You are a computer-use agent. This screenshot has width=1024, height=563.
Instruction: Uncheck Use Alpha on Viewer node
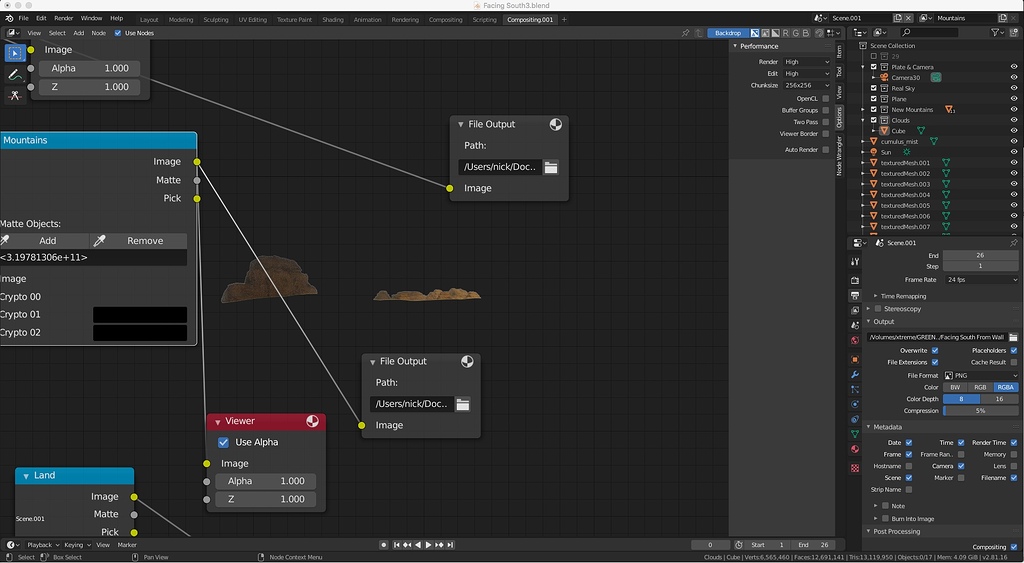[223, 442]
